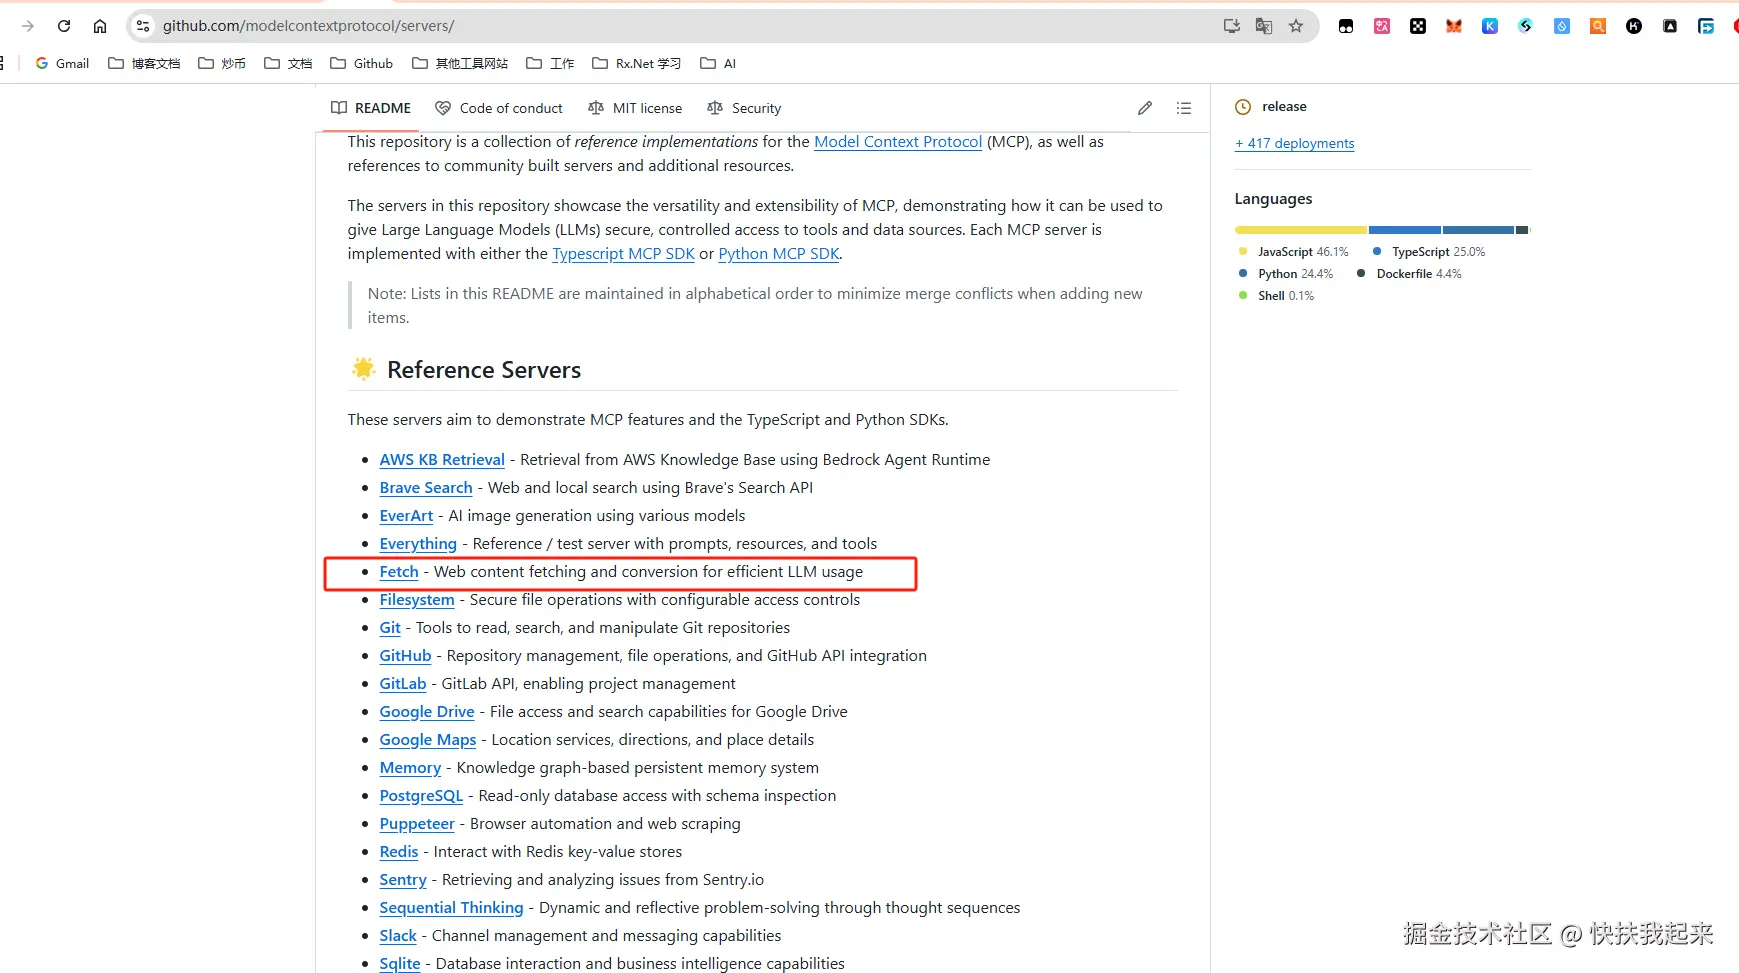Open the cyan circle S extension
Viewport: 1739px width, 973px height.
pos(1526,26)
